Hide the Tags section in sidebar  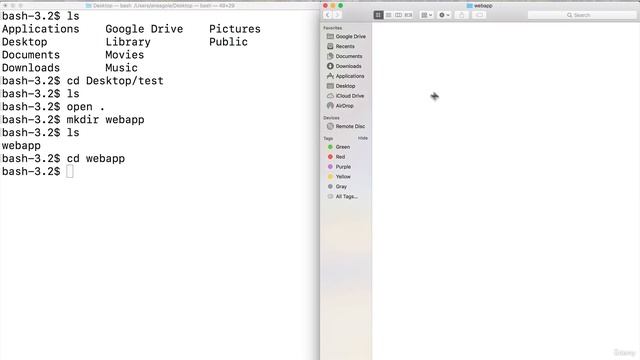362,138
